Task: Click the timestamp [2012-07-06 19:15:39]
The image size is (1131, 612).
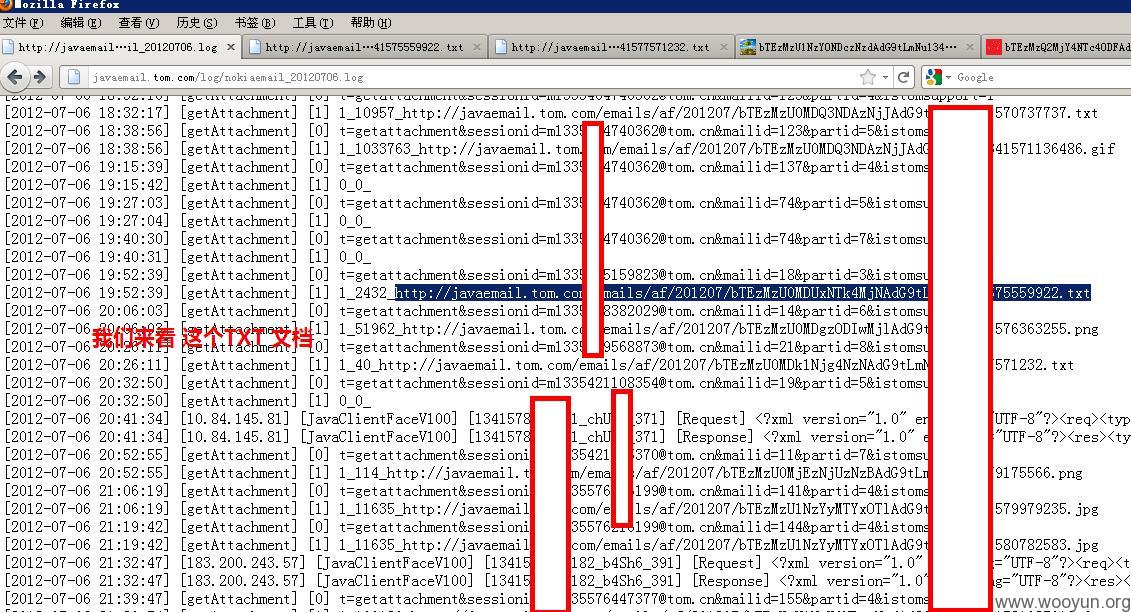Action: pyautogui.click(x=87, y=167)
